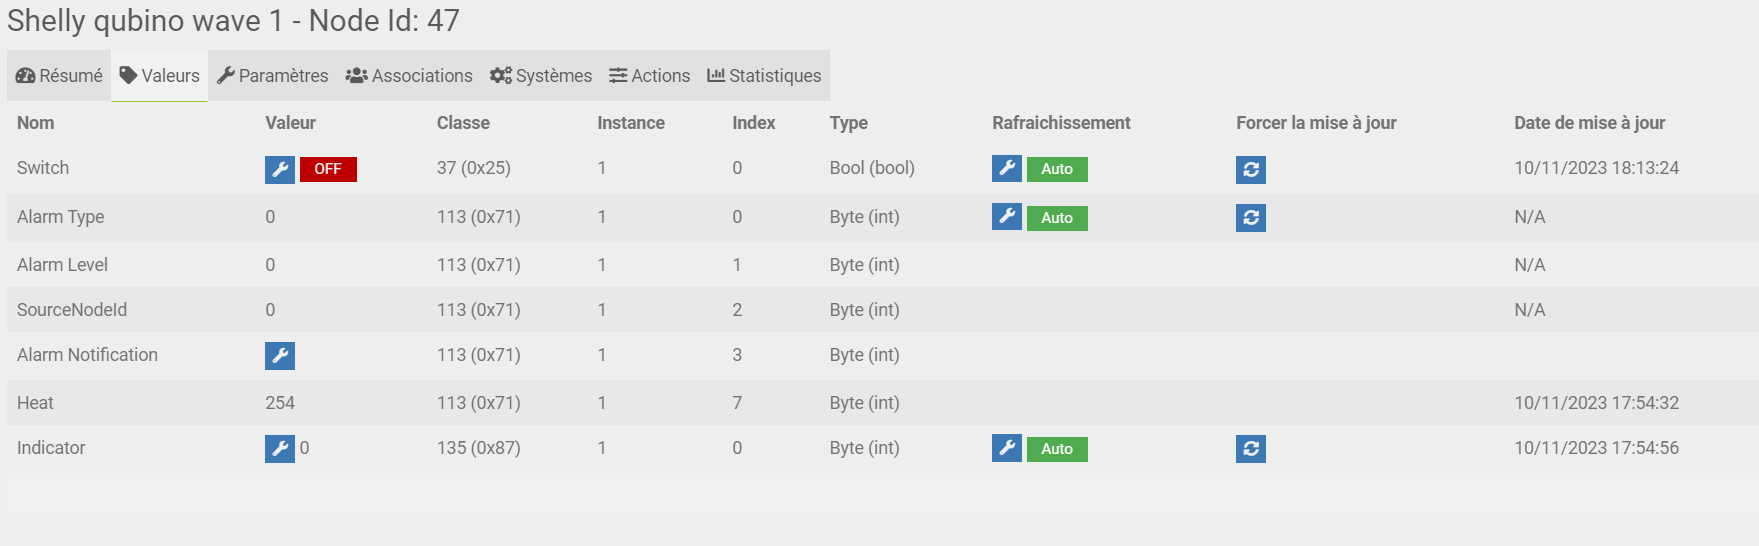The height and width of the screenshot is (546, 1759).
Task: Open the Paramètres tab
Action: 272,76
